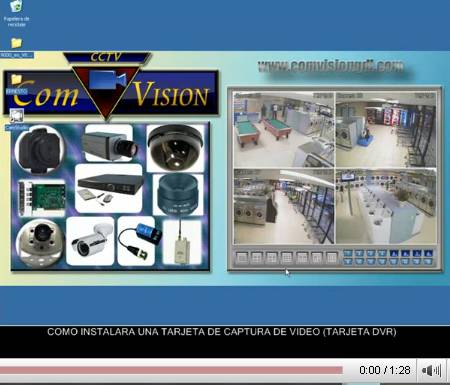450x385 pixels.
Task: Select the pool table camera feed
Action: (283, 129)
